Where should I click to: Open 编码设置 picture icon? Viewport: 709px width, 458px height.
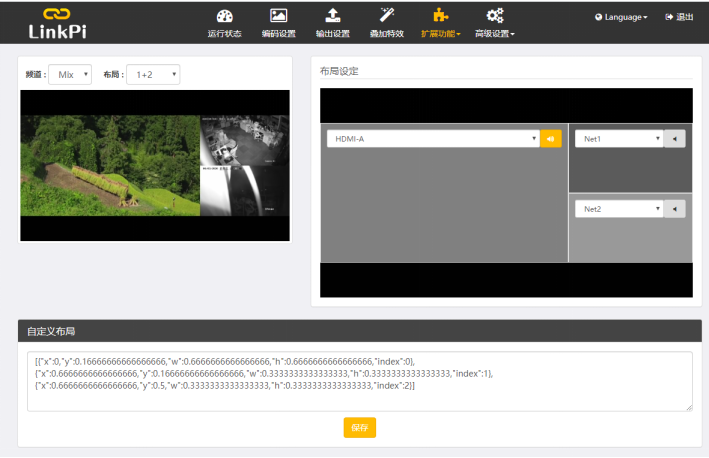coord(278,16)
